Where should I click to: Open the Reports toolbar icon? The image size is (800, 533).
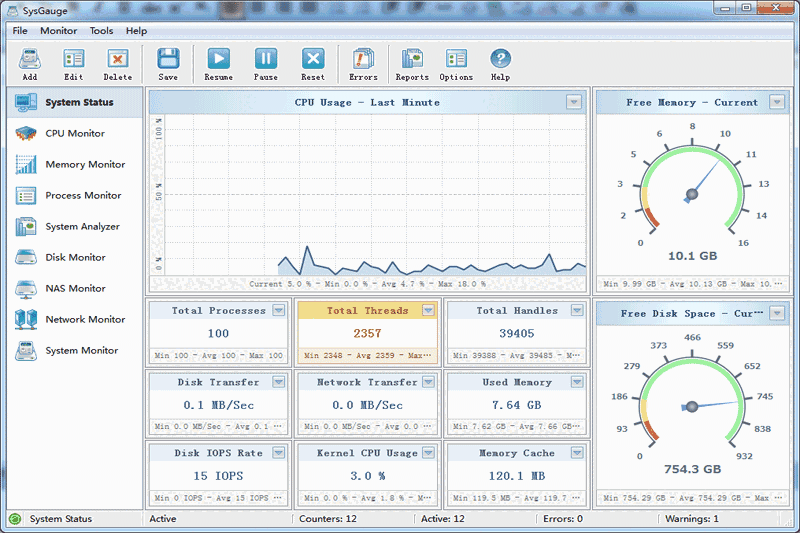(x=412, y=60)
